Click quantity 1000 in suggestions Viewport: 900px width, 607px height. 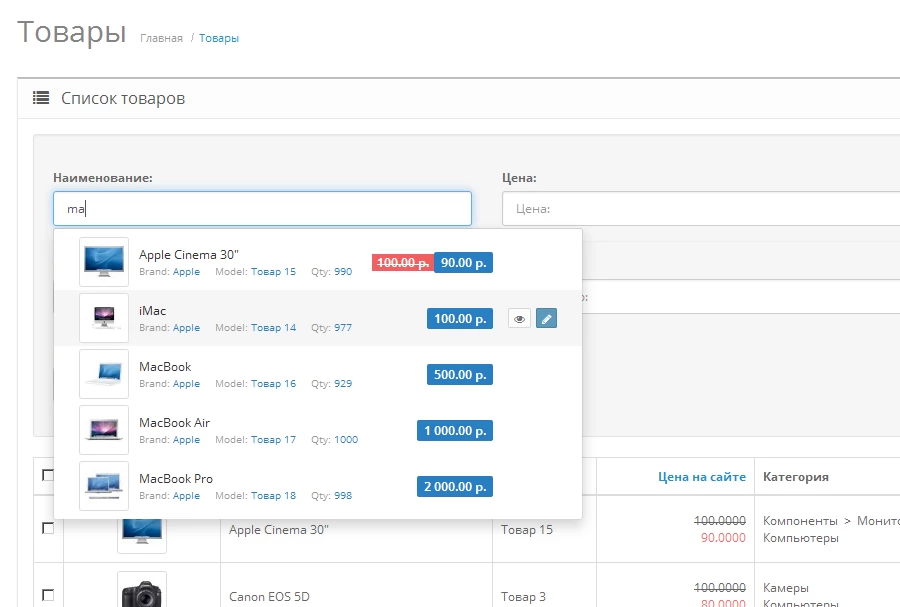pyautogui.click(x=346, y=439)
